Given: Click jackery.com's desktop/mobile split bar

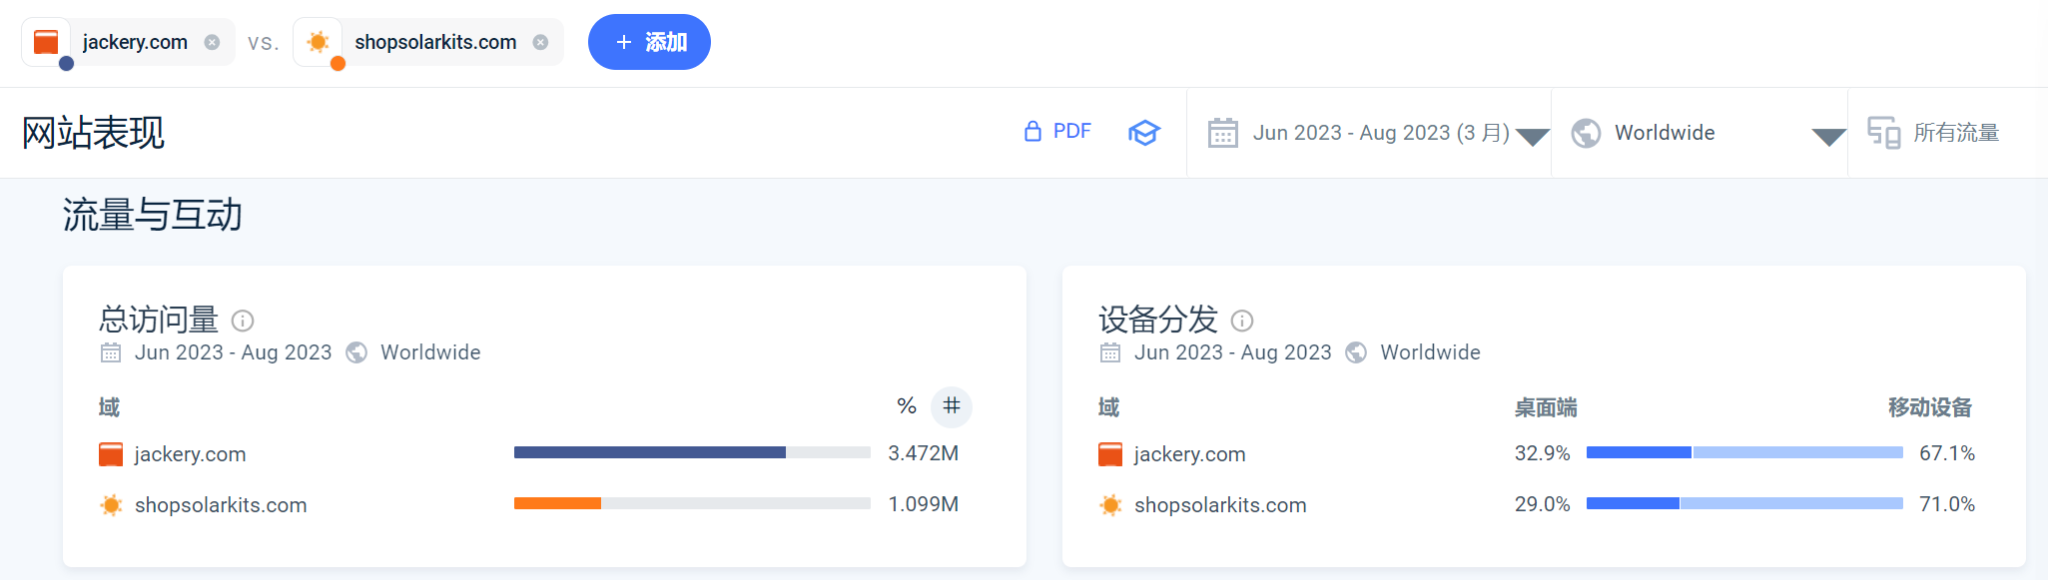Looking at the screenshot, I should coord(1745,453).
